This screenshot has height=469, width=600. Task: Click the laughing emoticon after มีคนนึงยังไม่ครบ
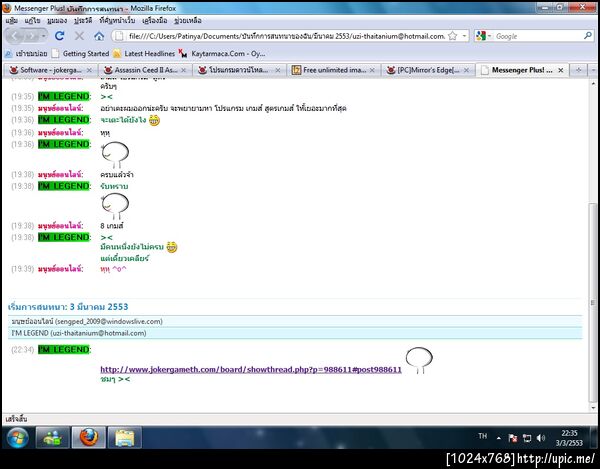click(172, 247)
